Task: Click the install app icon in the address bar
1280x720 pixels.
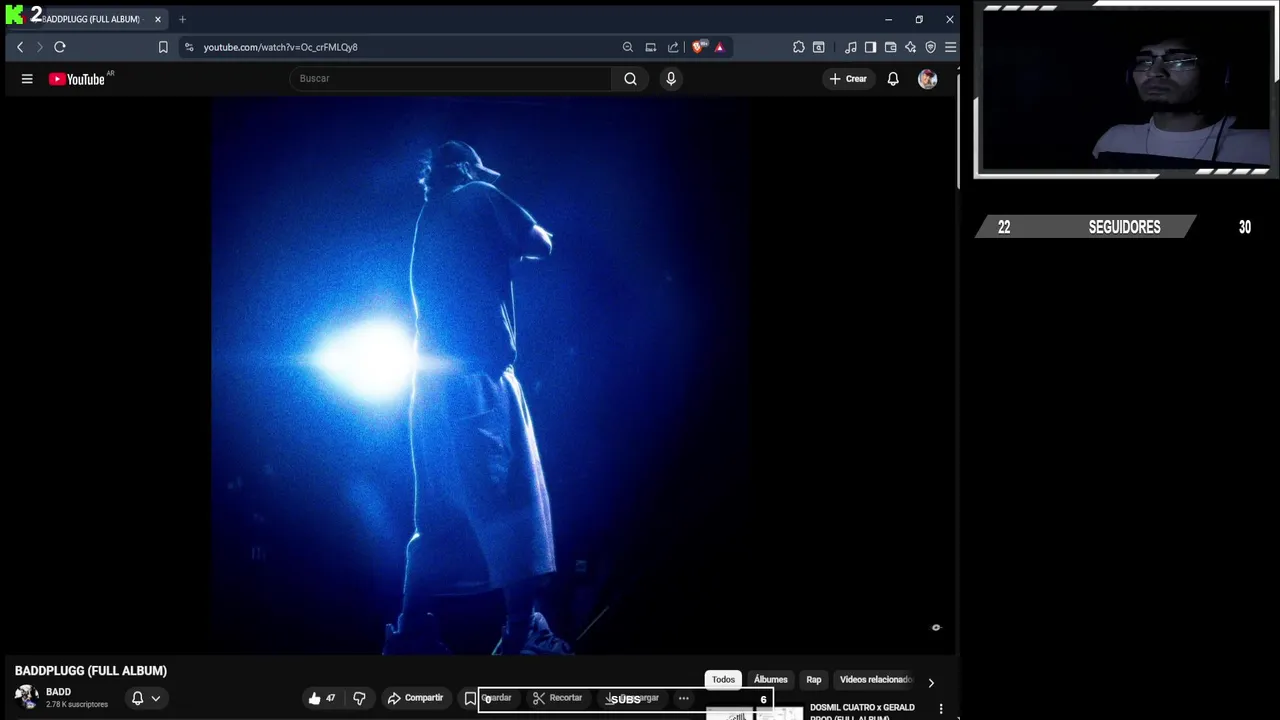Action: [x=651, y=47]
